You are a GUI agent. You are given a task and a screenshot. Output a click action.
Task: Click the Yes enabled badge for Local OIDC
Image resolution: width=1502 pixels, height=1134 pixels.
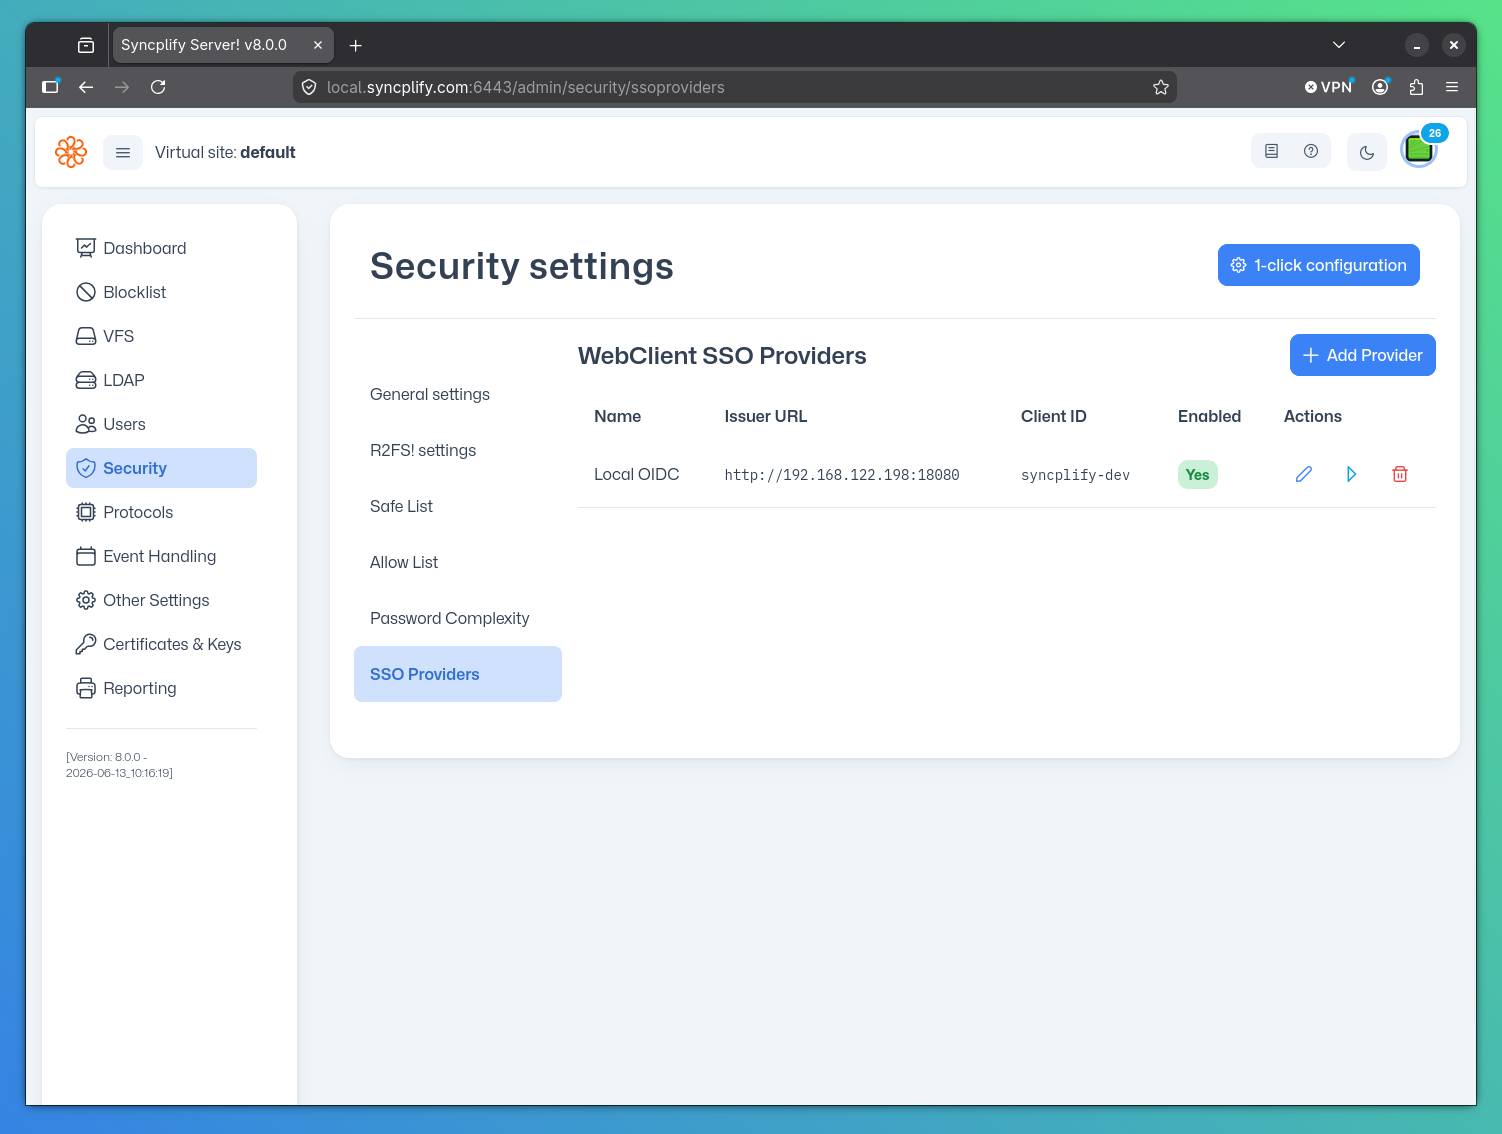tap(1198, 475)
